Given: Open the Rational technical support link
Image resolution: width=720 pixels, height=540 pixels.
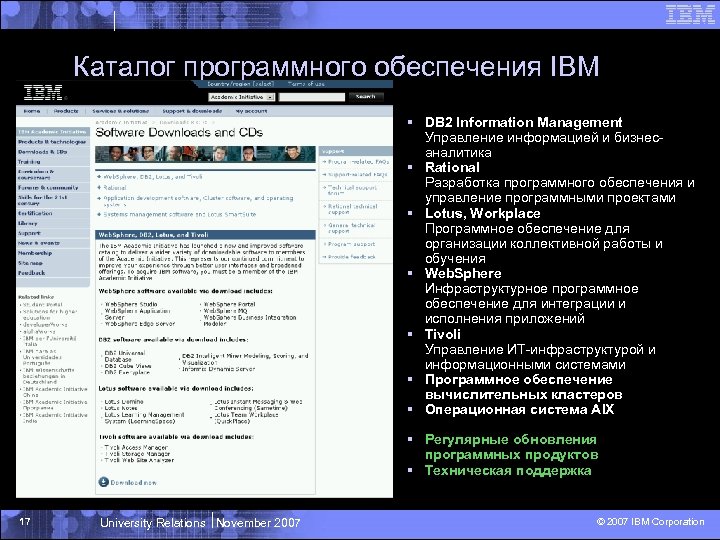Looking at the screenshot, I should [352, 209].
